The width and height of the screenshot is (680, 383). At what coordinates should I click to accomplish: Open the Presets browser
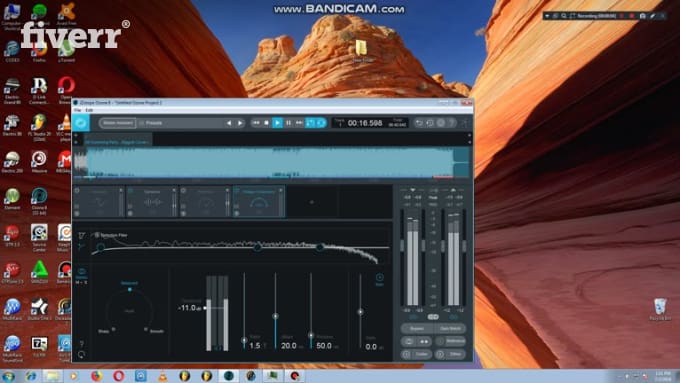coord(154,123)
